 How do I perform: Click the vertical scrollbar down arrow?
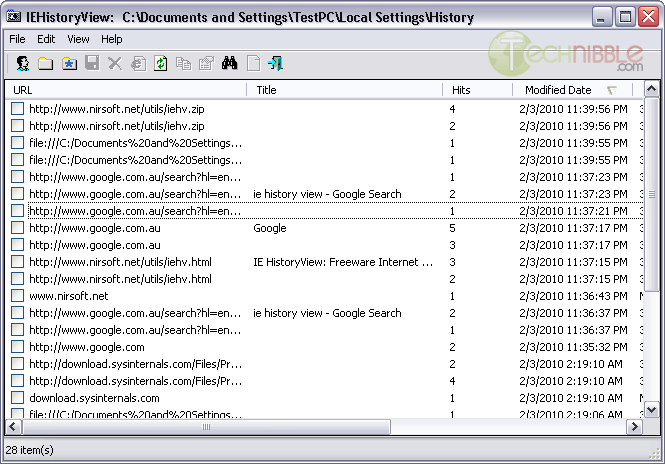[x=651, y=410]
